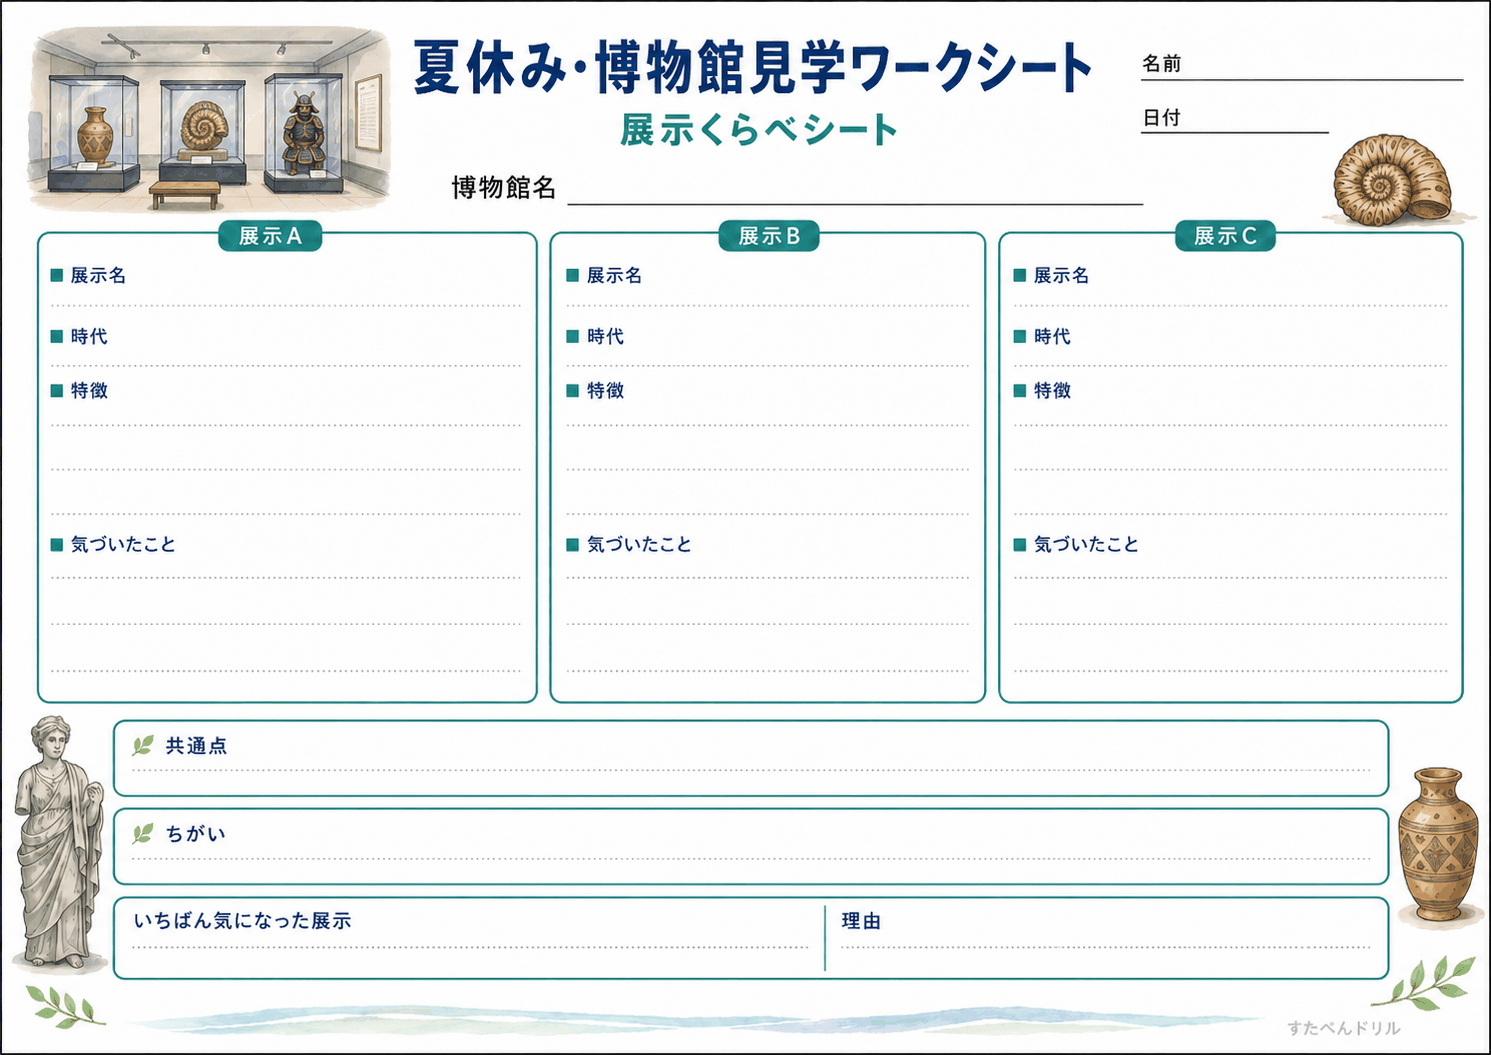Select the 展示A header tab
Viewport: 1491px width, 1055px height.
coord(270,236)
